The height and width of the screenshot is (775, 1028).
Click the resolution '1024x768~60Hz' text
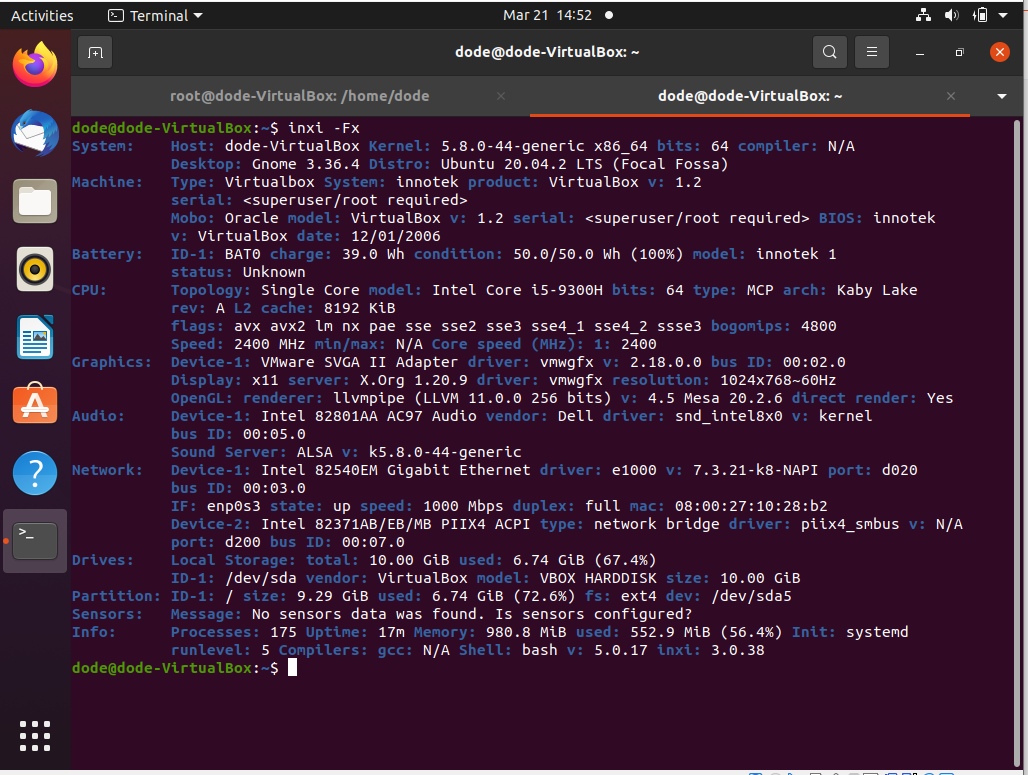point(778,380)
